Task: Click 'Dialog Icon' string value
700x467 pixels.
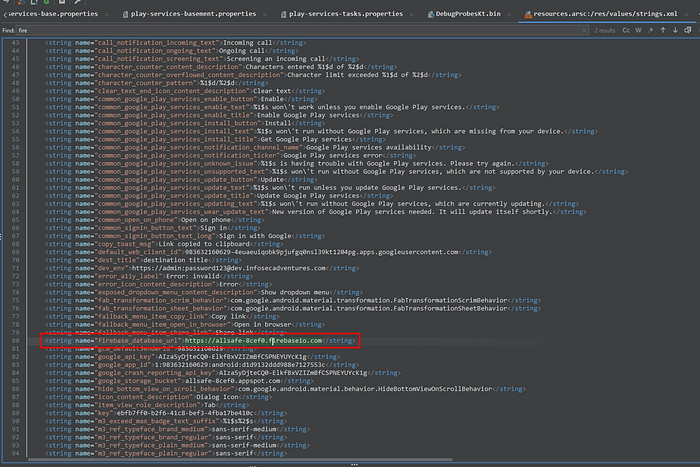Action: coord(217,397)
